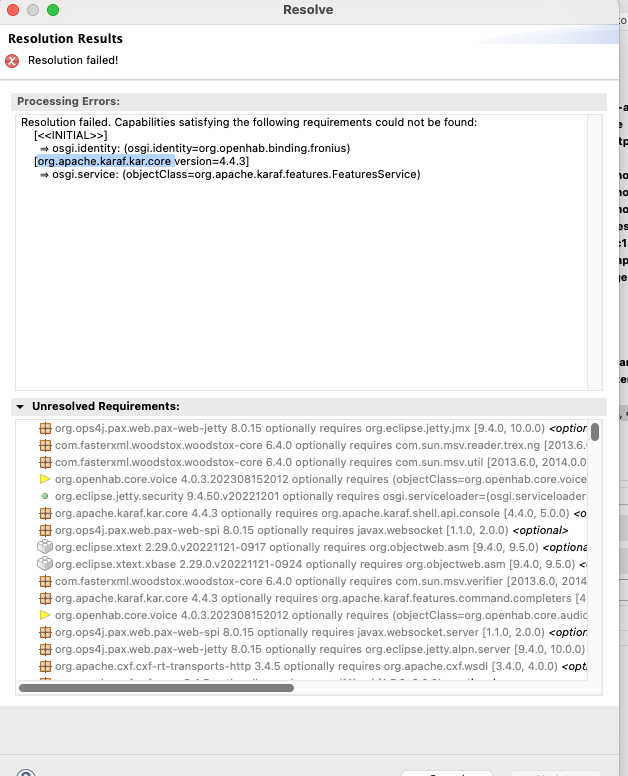Close the Resolve dialog window
This screenshot has width=628, height=776.
[14, 10]
